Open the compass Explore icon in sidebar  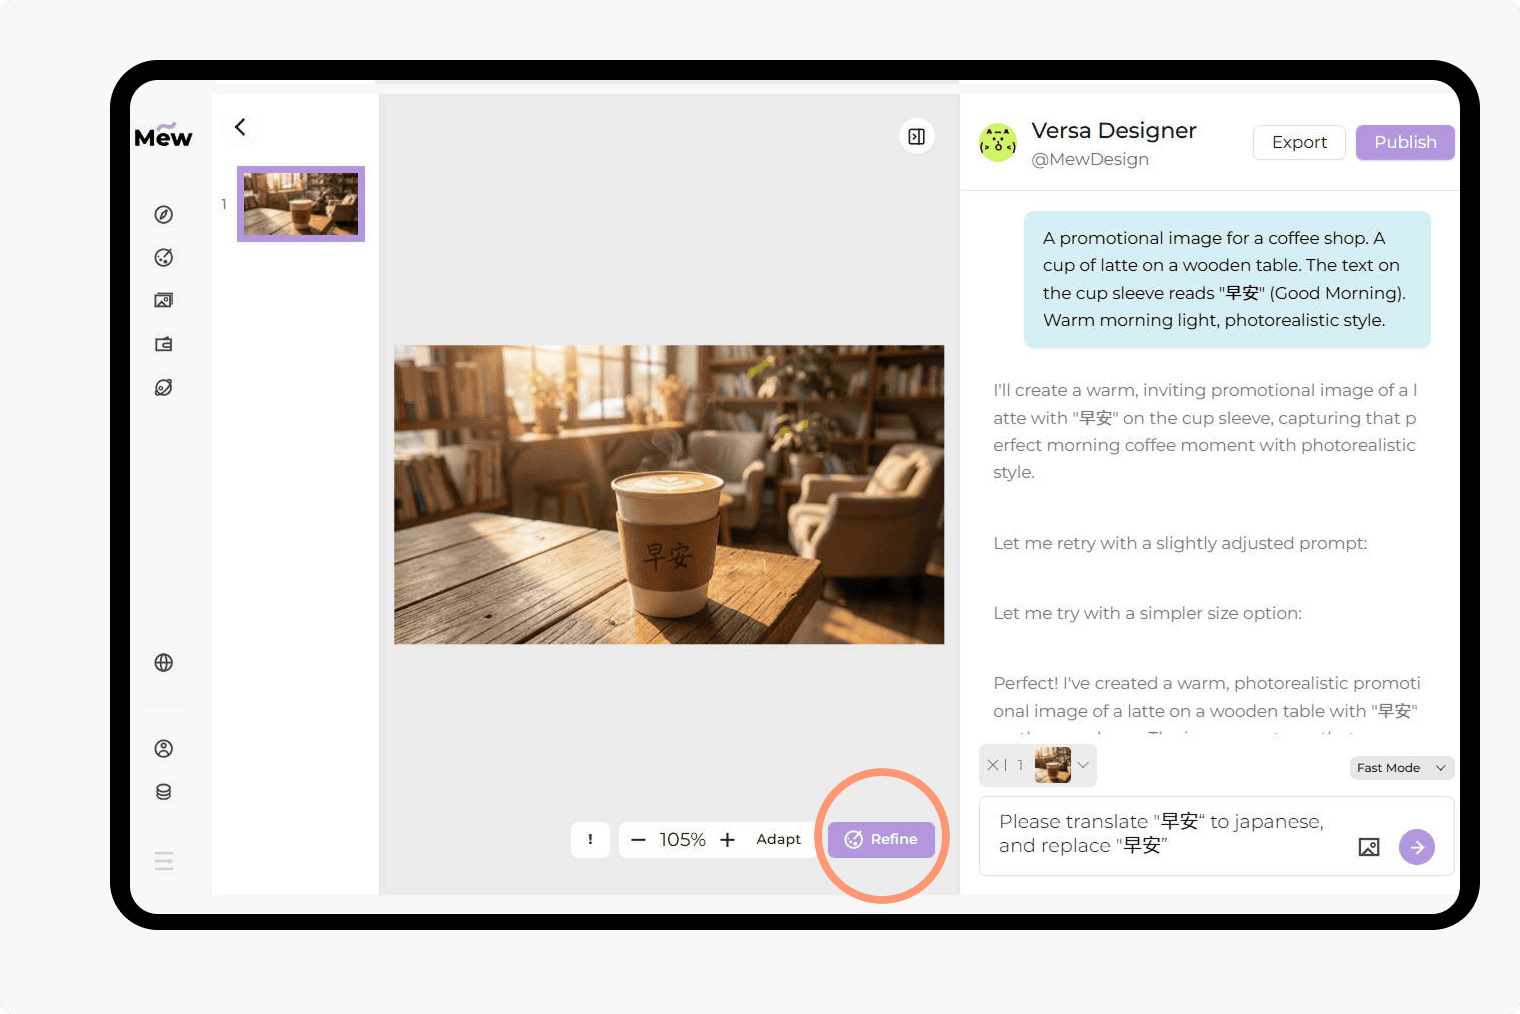[x=164, y=215]
